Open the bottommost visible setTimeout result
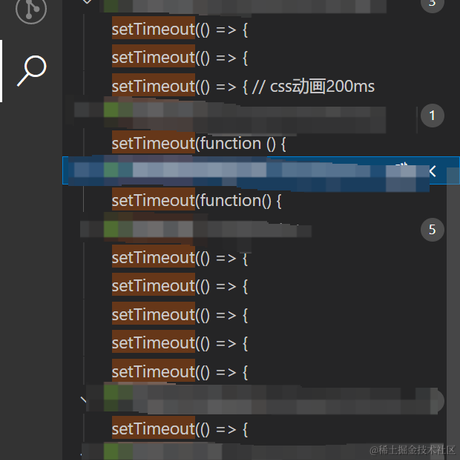This screenshot has width=460, height=460. point(180,429)
